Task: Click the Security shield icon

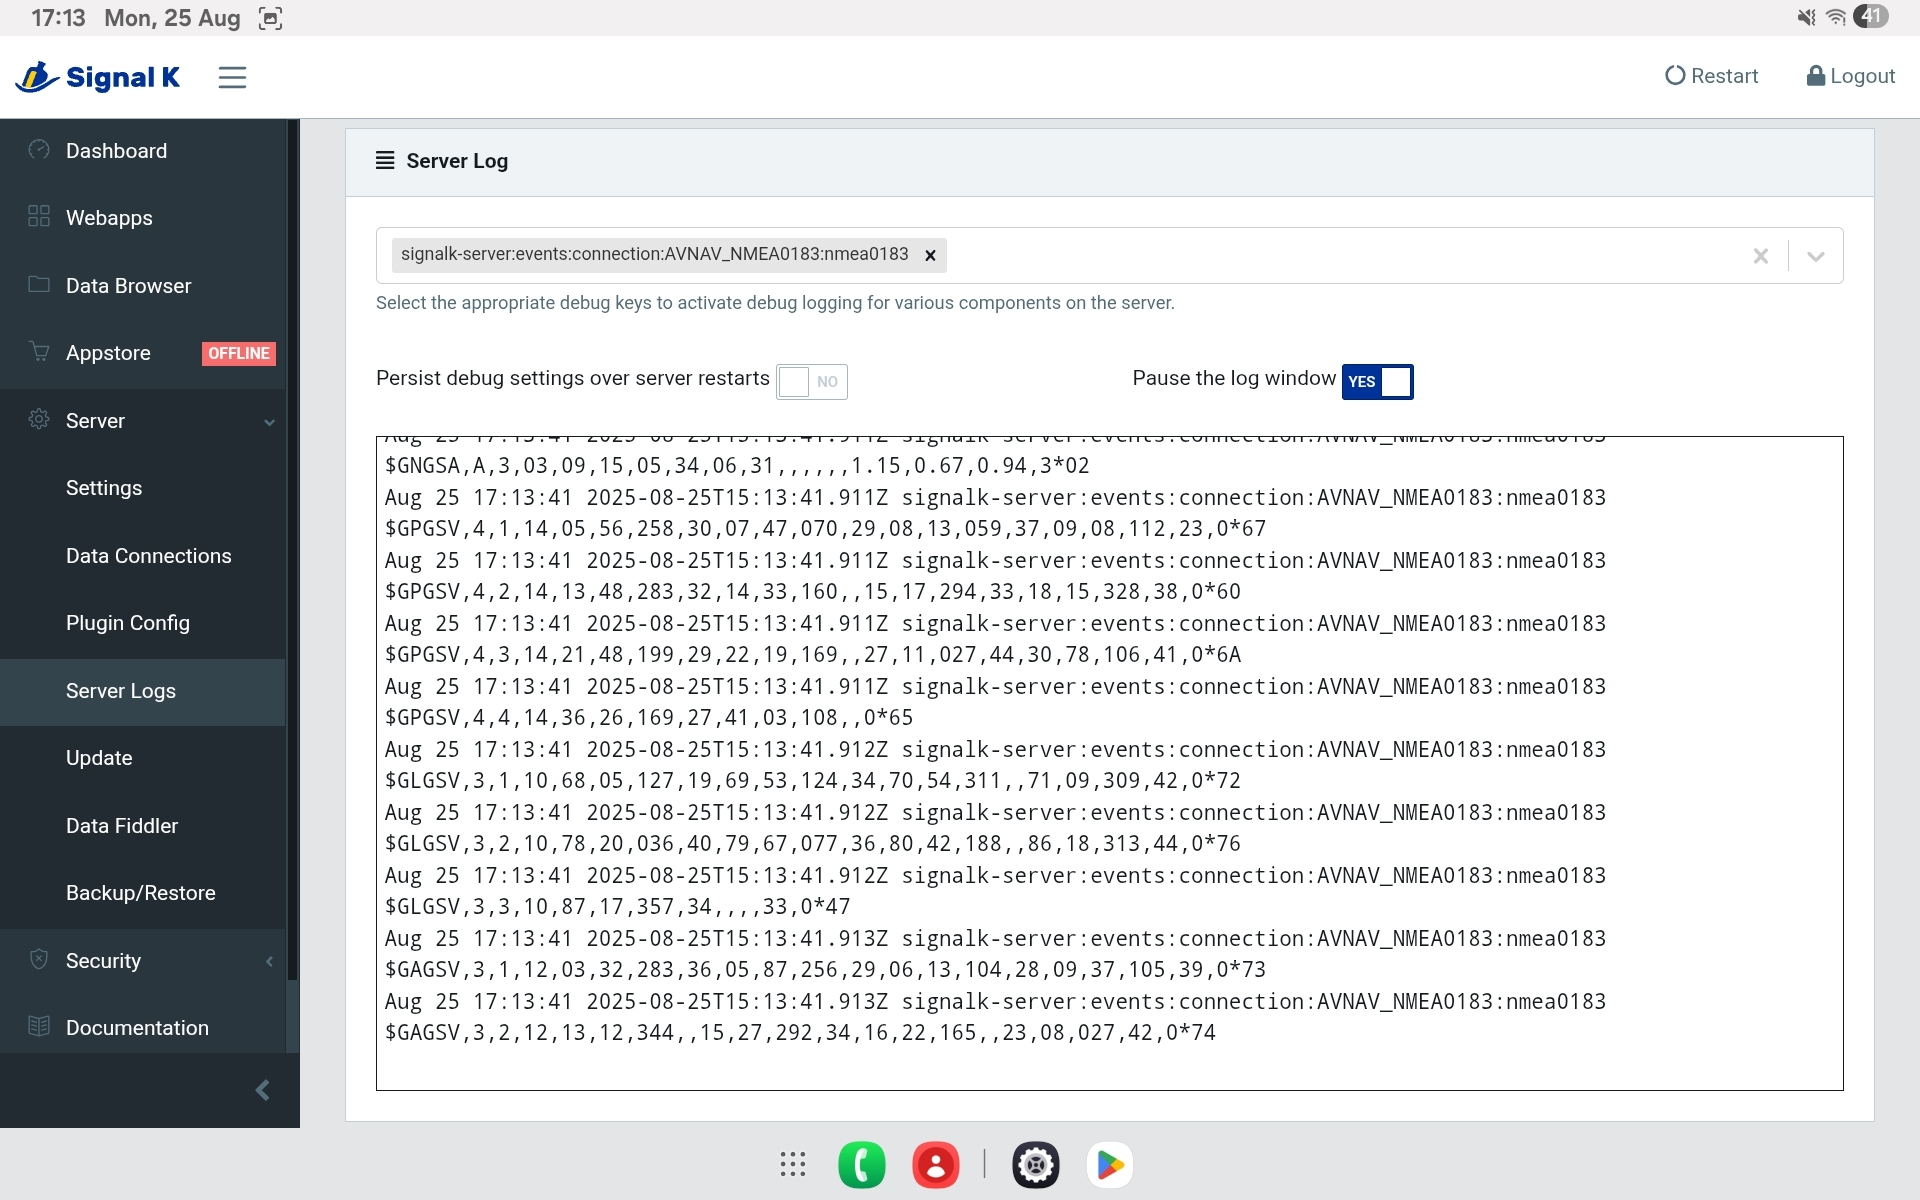Action: pyautogui.click(x=39, y=960)
